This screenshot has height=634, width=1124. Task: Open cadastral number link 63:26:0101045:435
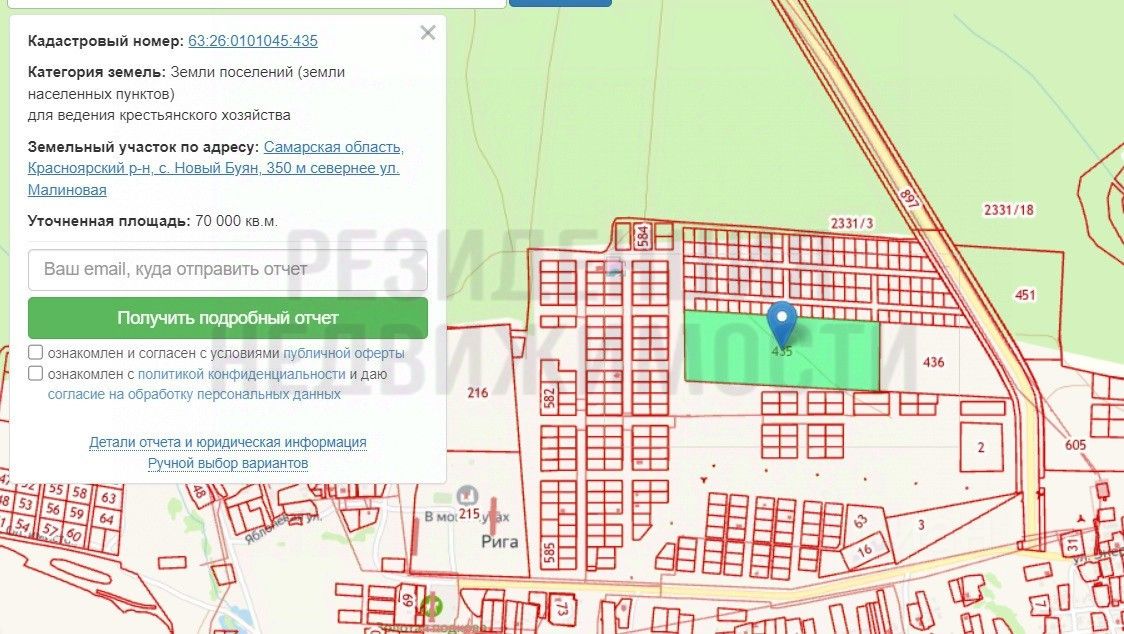(252, 41)
